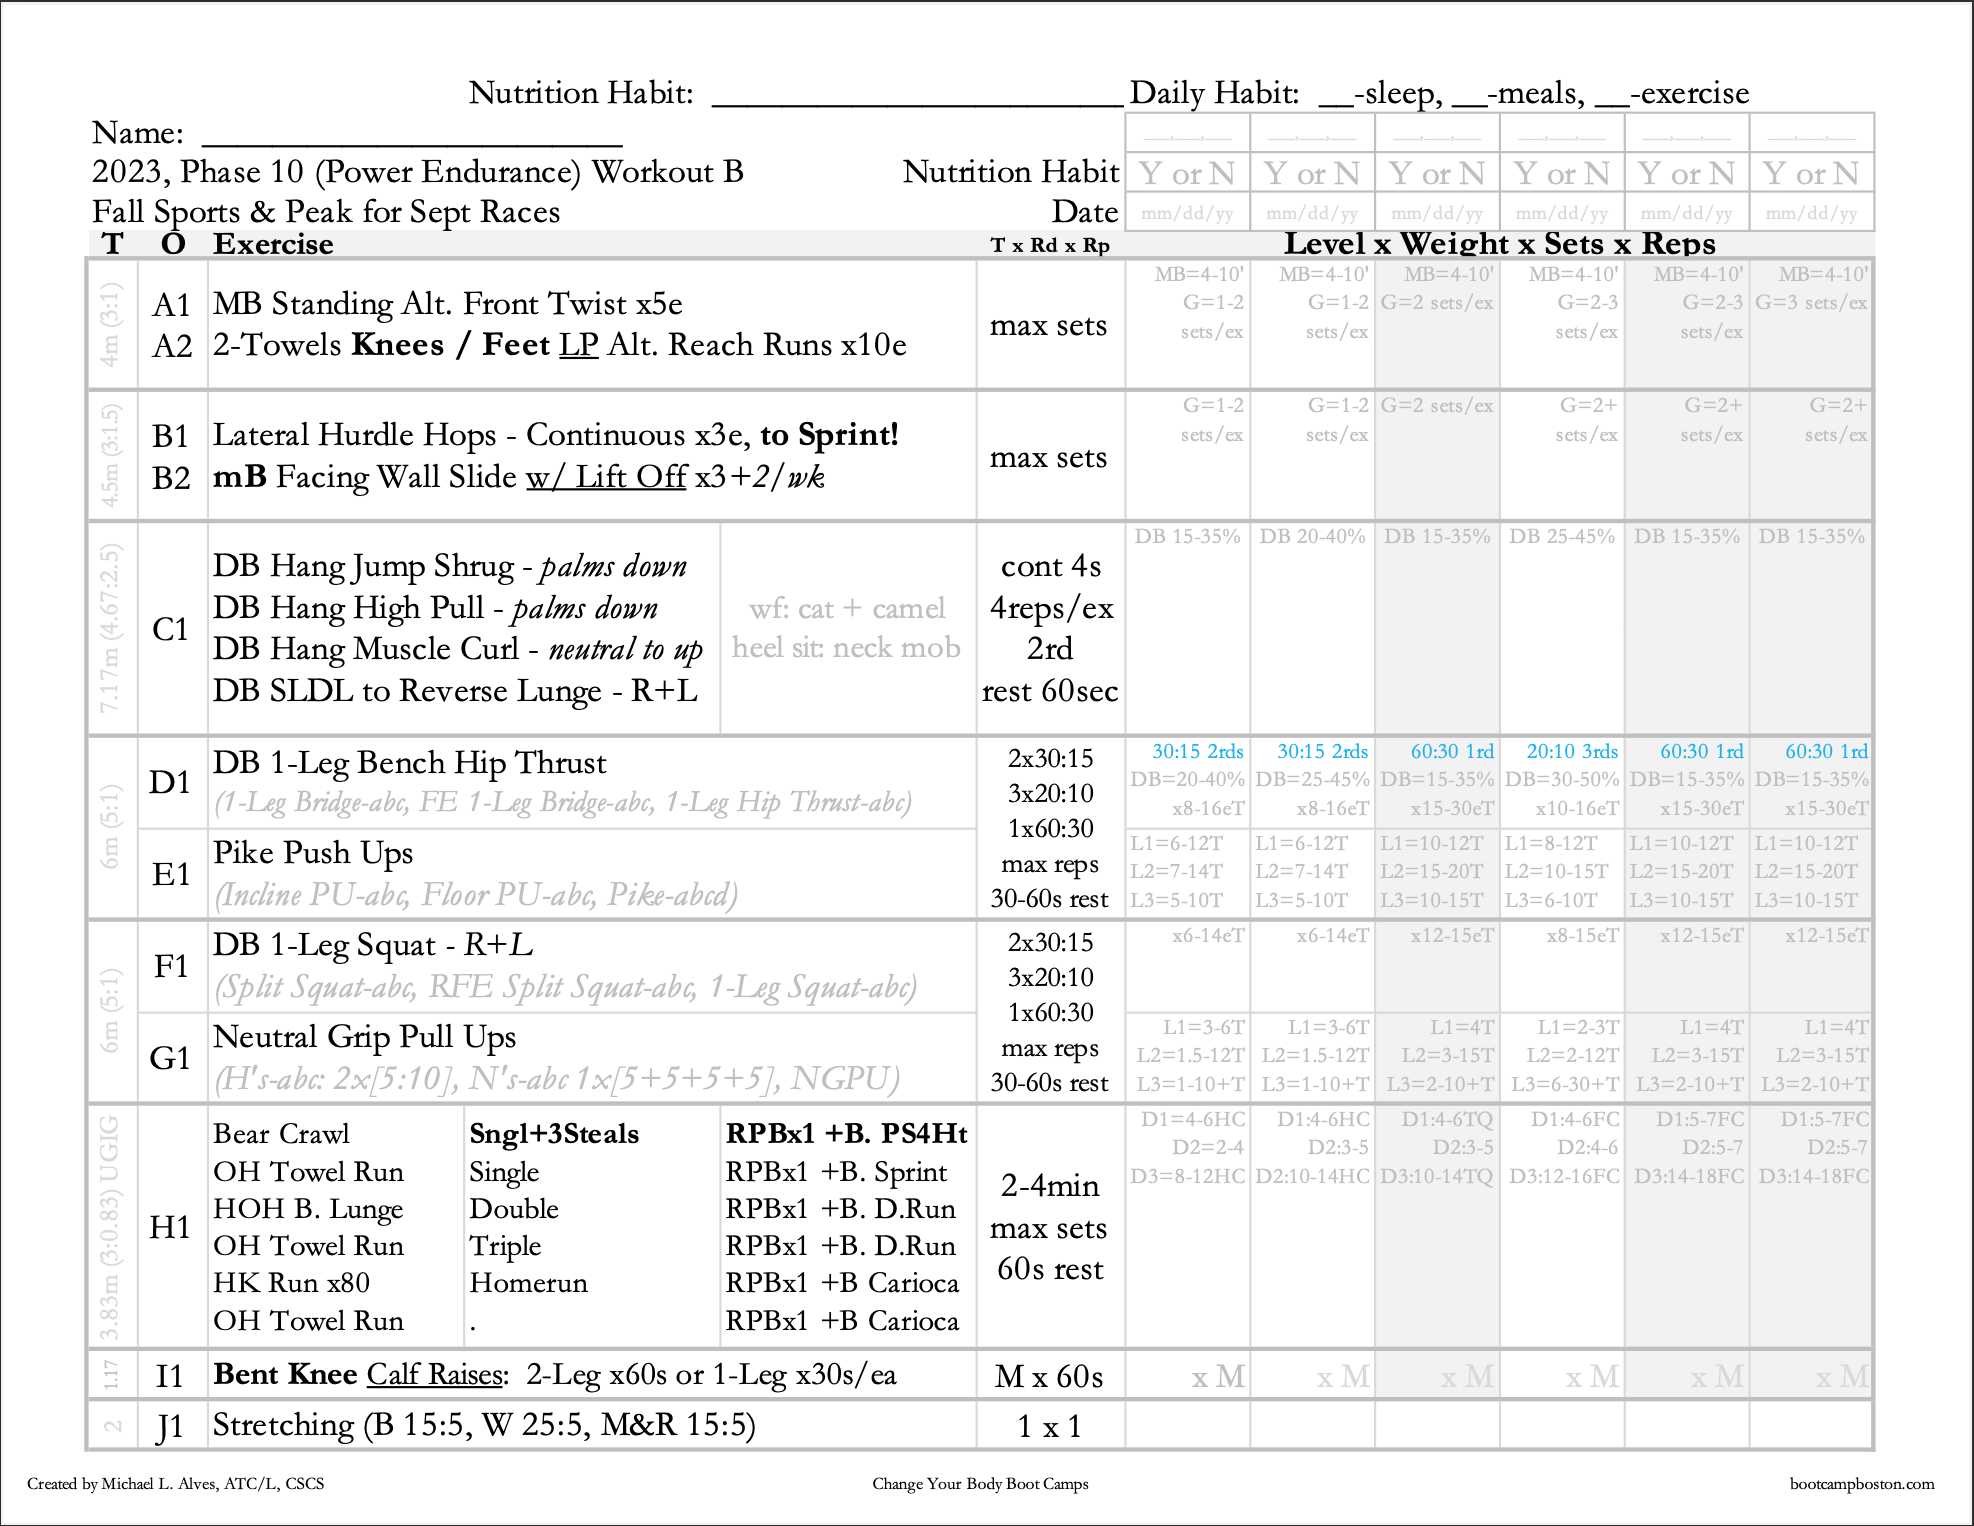1974x1526 pixels.
Task: Click the 'B2' order label
Action: pyautogui.click(x=171, y=478)
